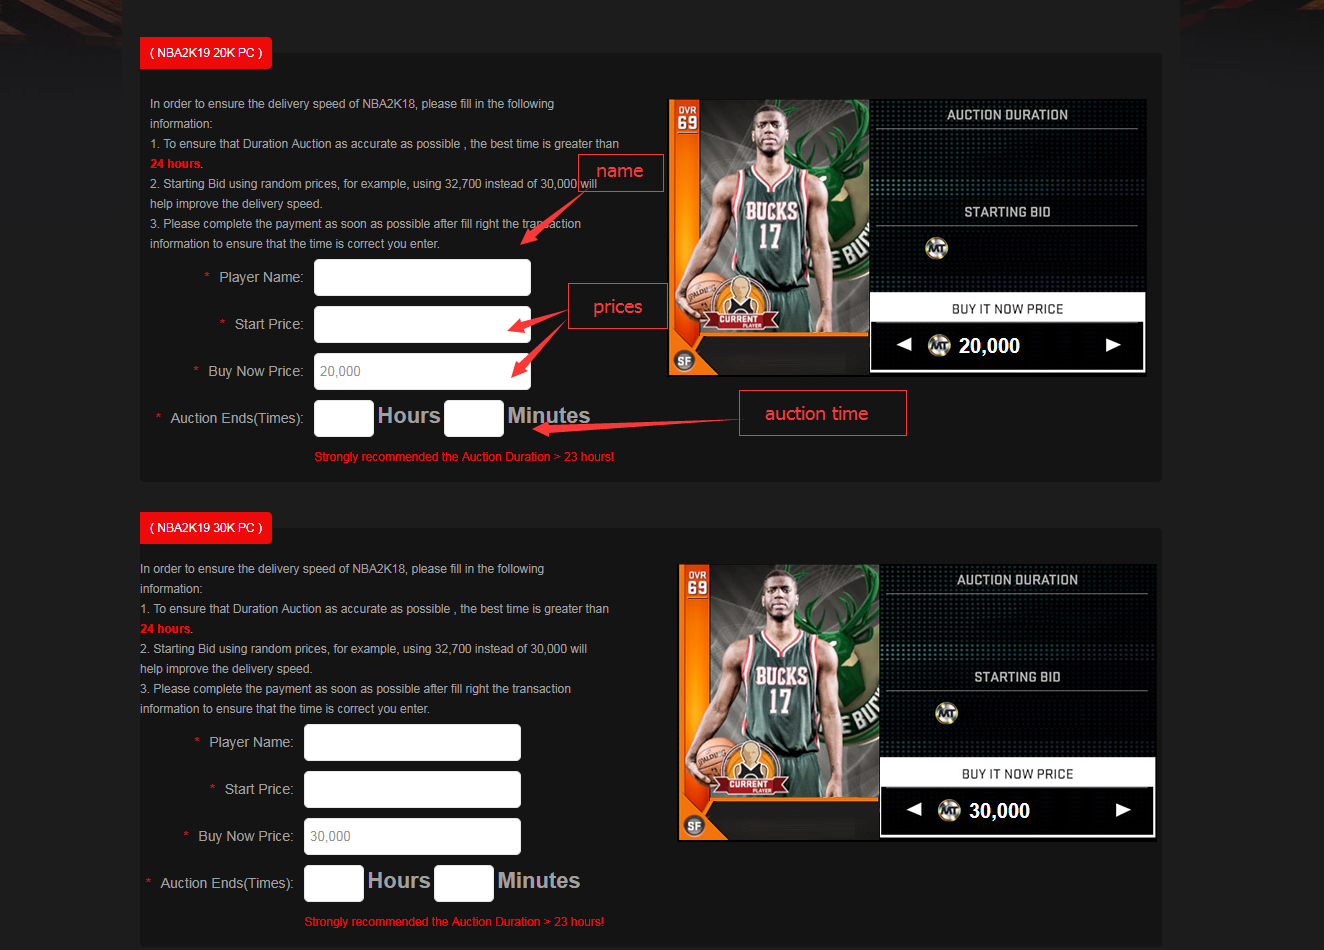Click Auction Duration heading in 30K card
Image resolution: width=1324 pixels, height=950 pixels.
[1017, 580]
